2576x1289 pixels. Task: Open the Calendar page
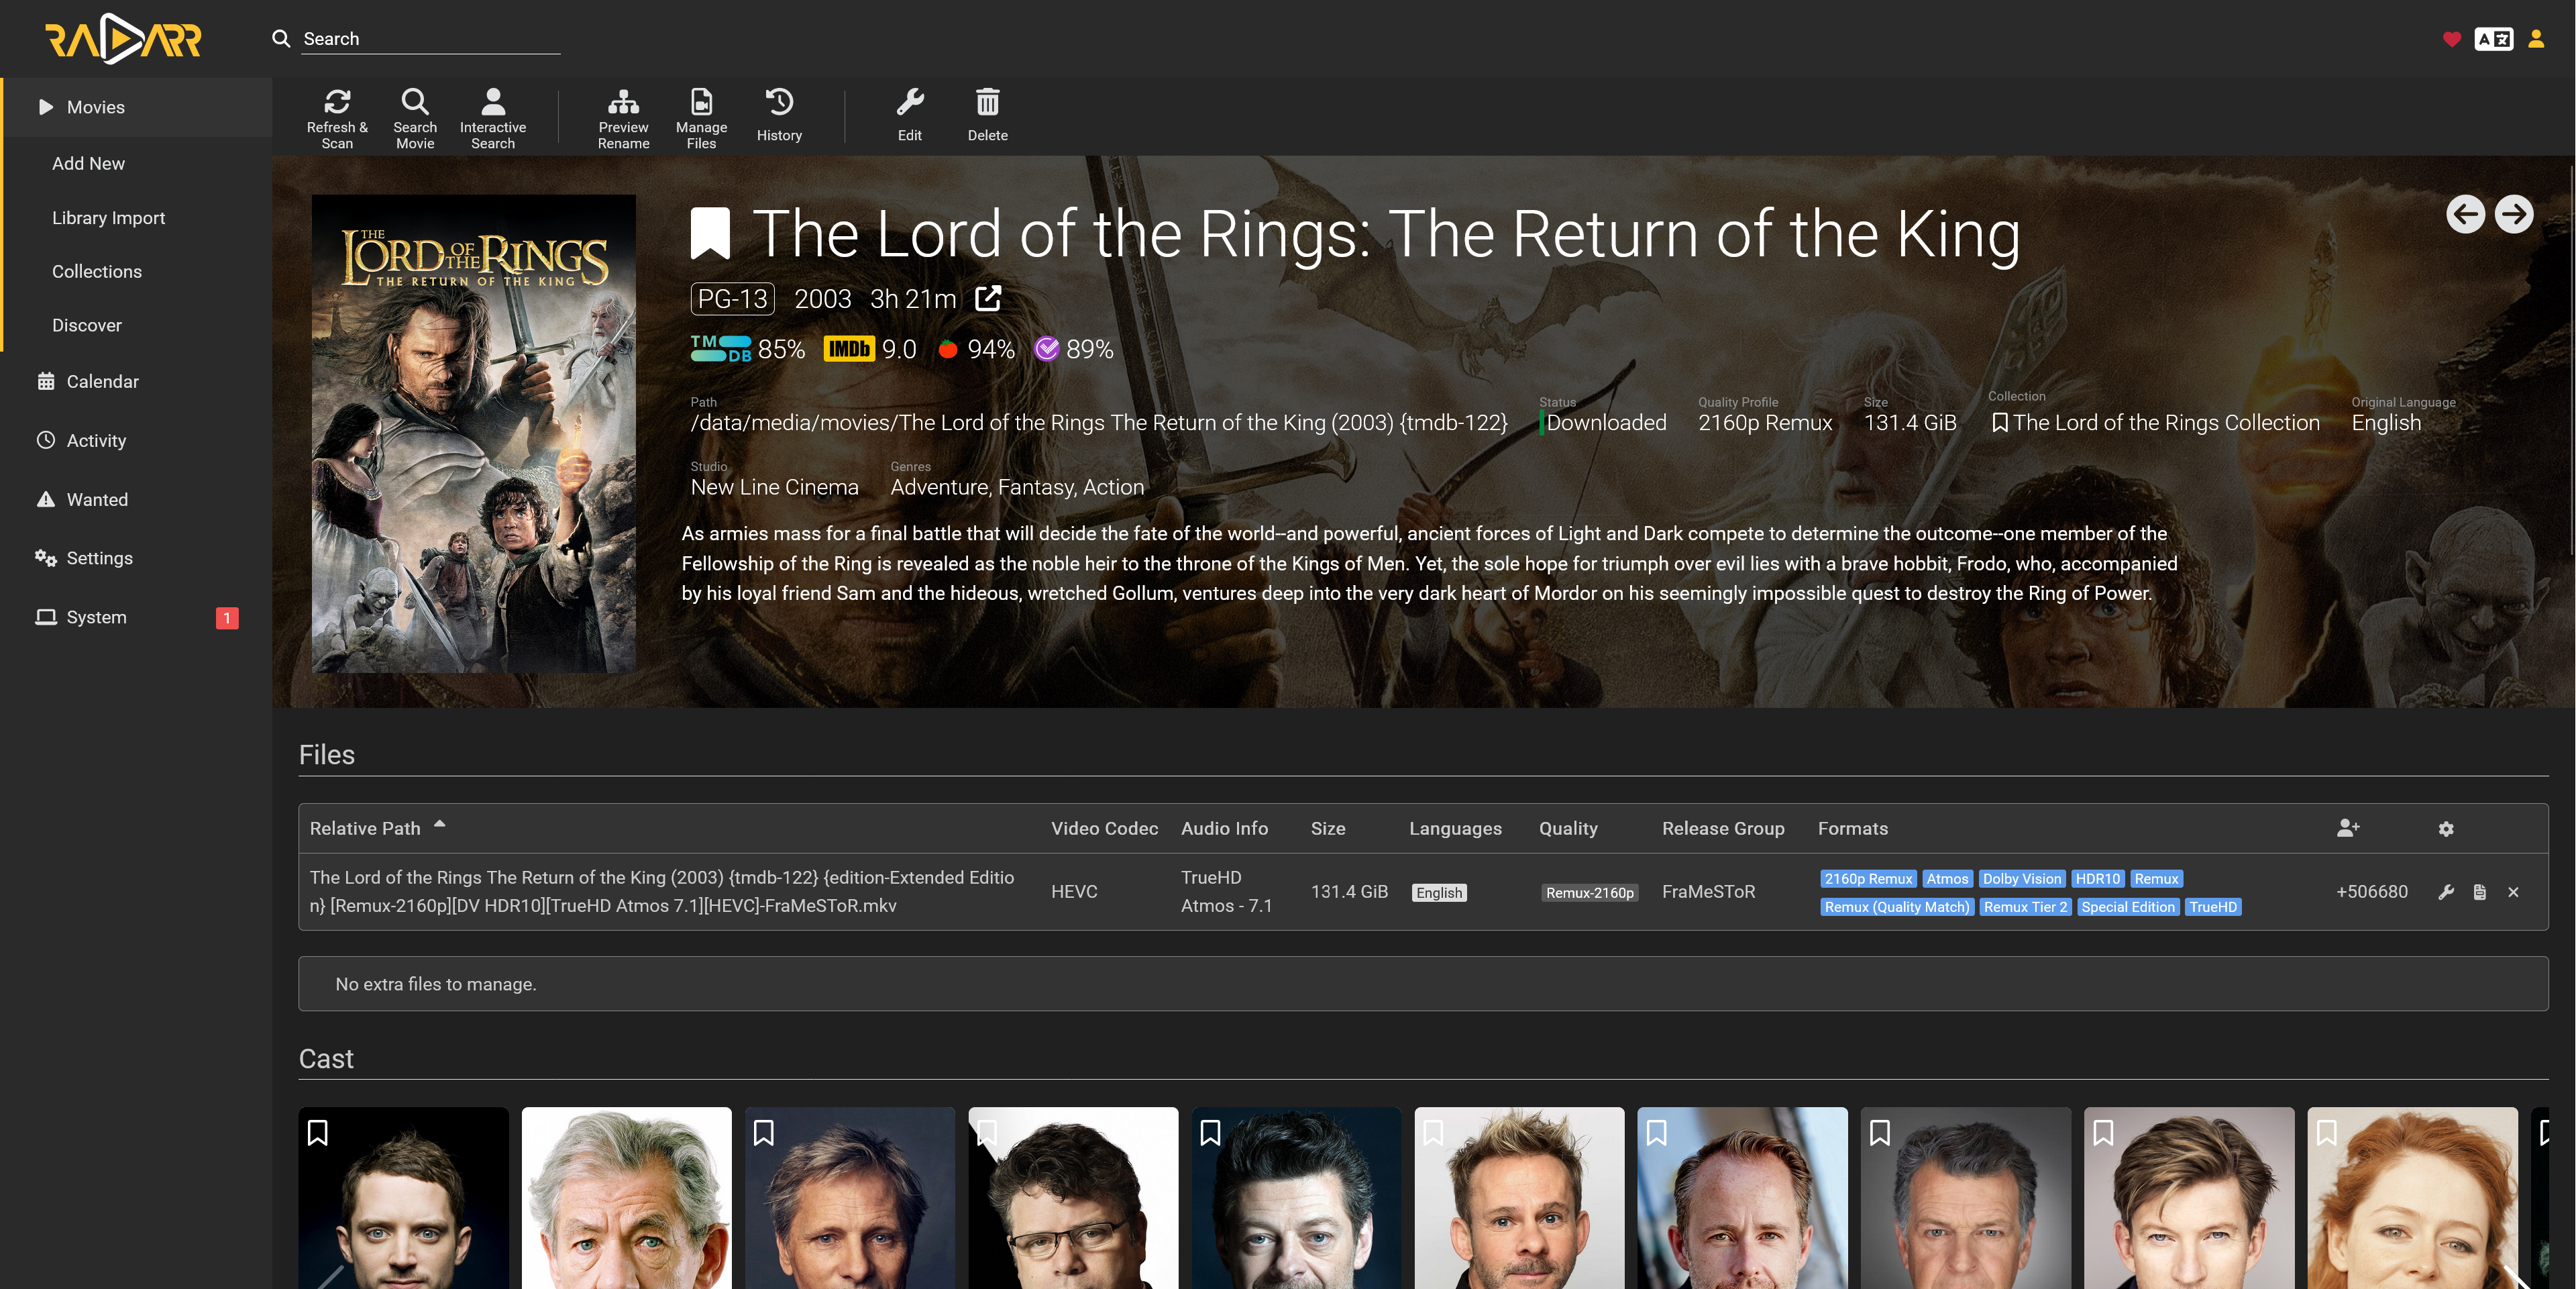click(136, 381)
